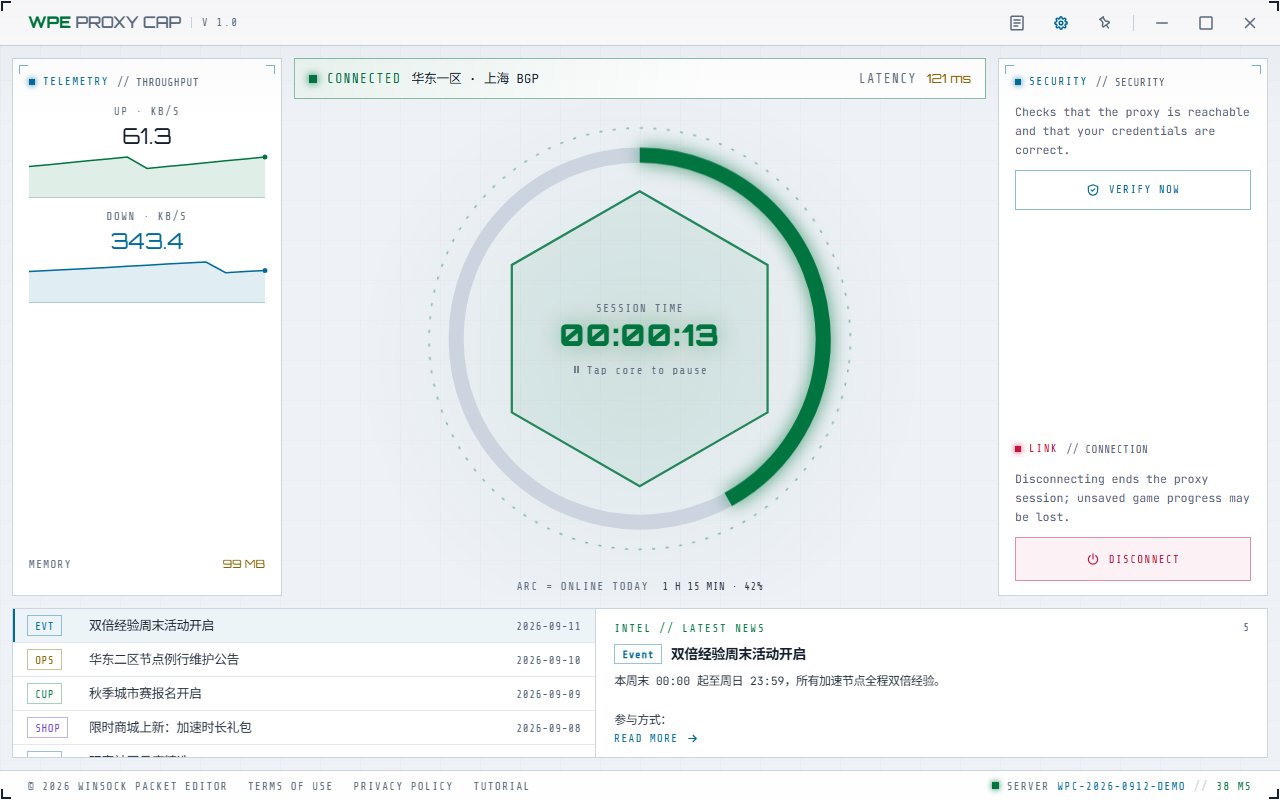The width and height of the screenshot is (1280, 800).
Task: Click the SHOP tag badge
Action: coord(47,728)
